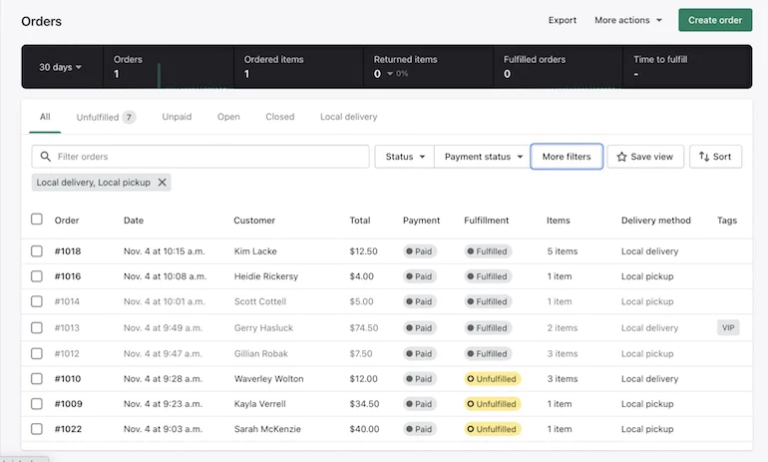Click the Unfulfilled badge on order #1010
The height and width of the screenshot is (462, 768).
click(x=492, y=379)
